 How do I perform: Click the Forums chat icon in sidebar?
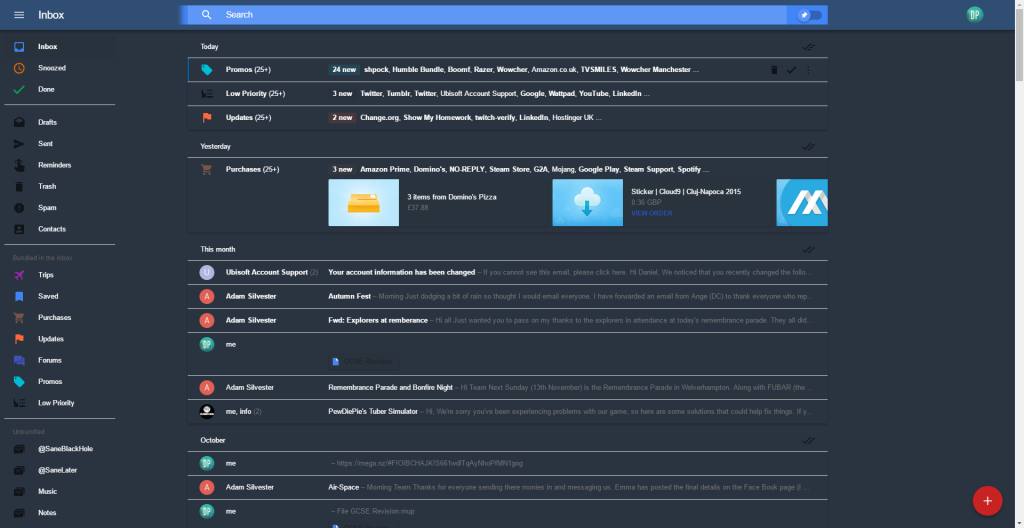click(19, 360)
